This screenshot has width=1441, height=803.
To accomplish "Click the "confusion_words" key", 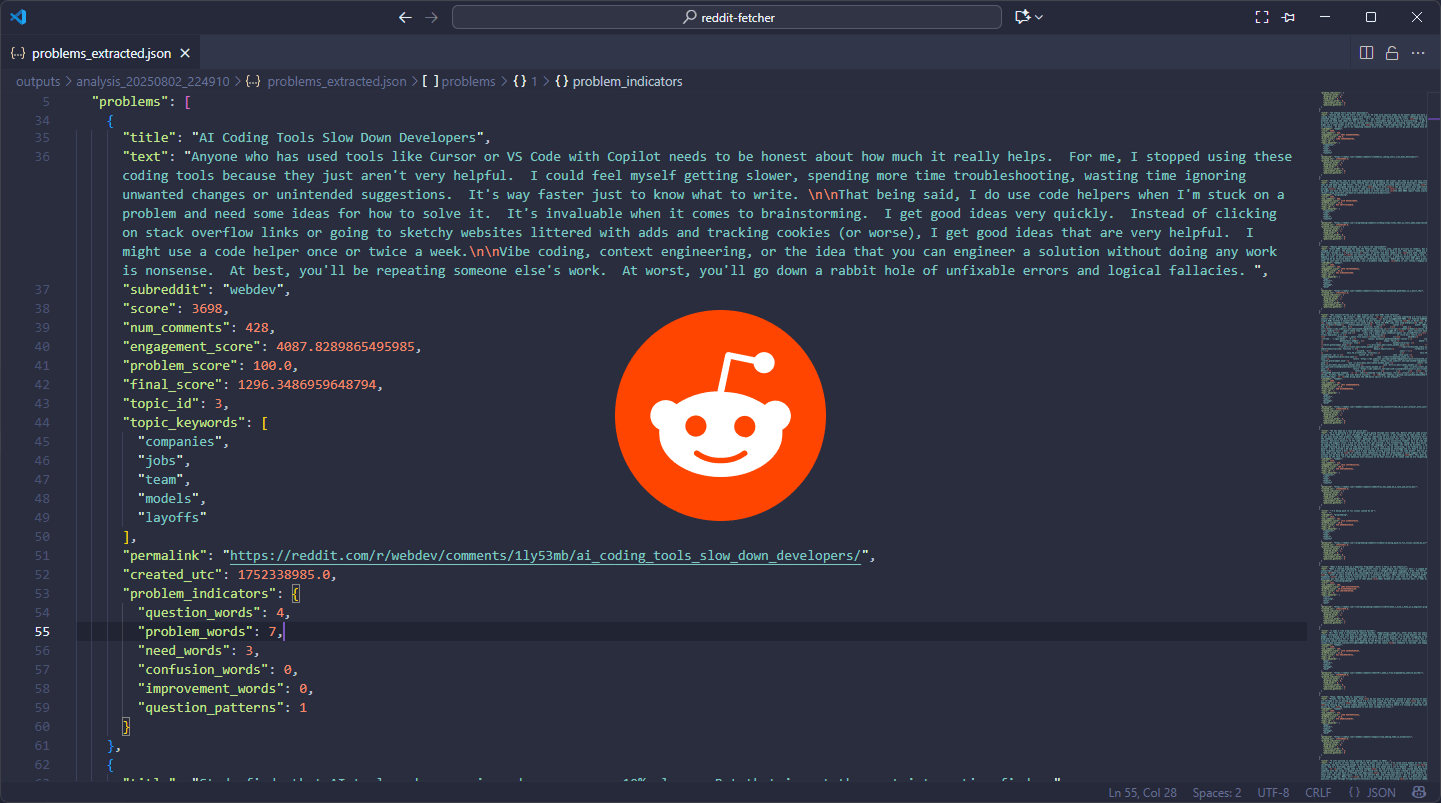I will coord(204,670).
